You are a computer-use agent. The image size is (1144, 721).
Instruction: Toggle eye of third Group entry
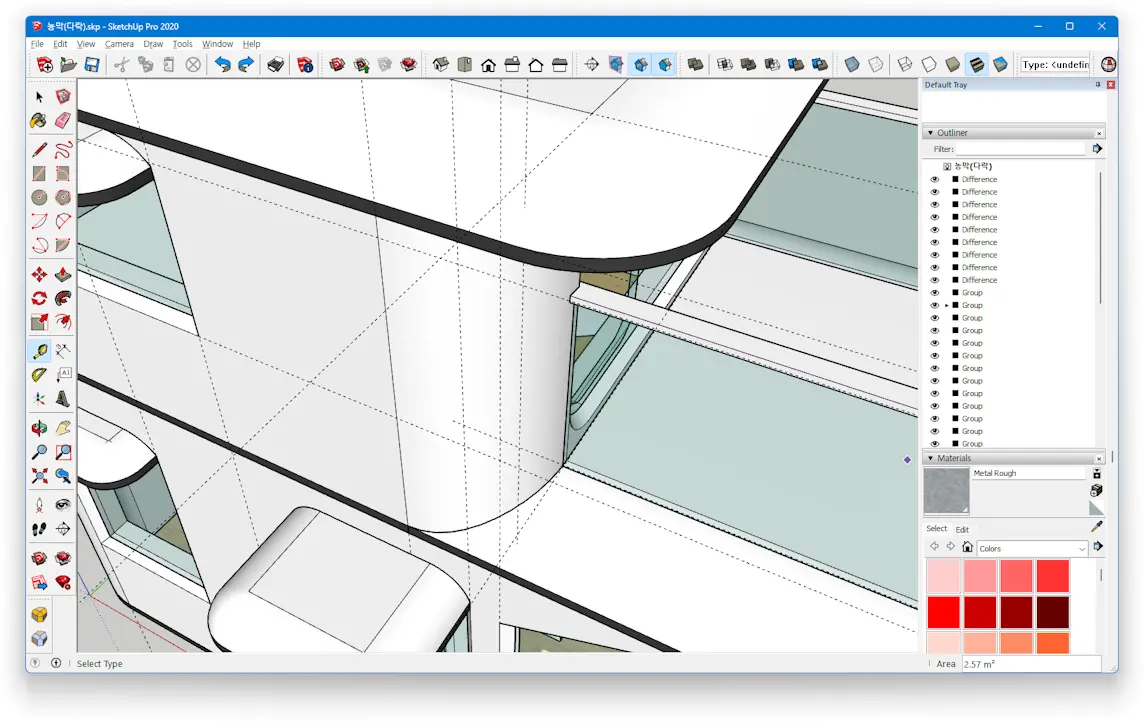(935, 318)
